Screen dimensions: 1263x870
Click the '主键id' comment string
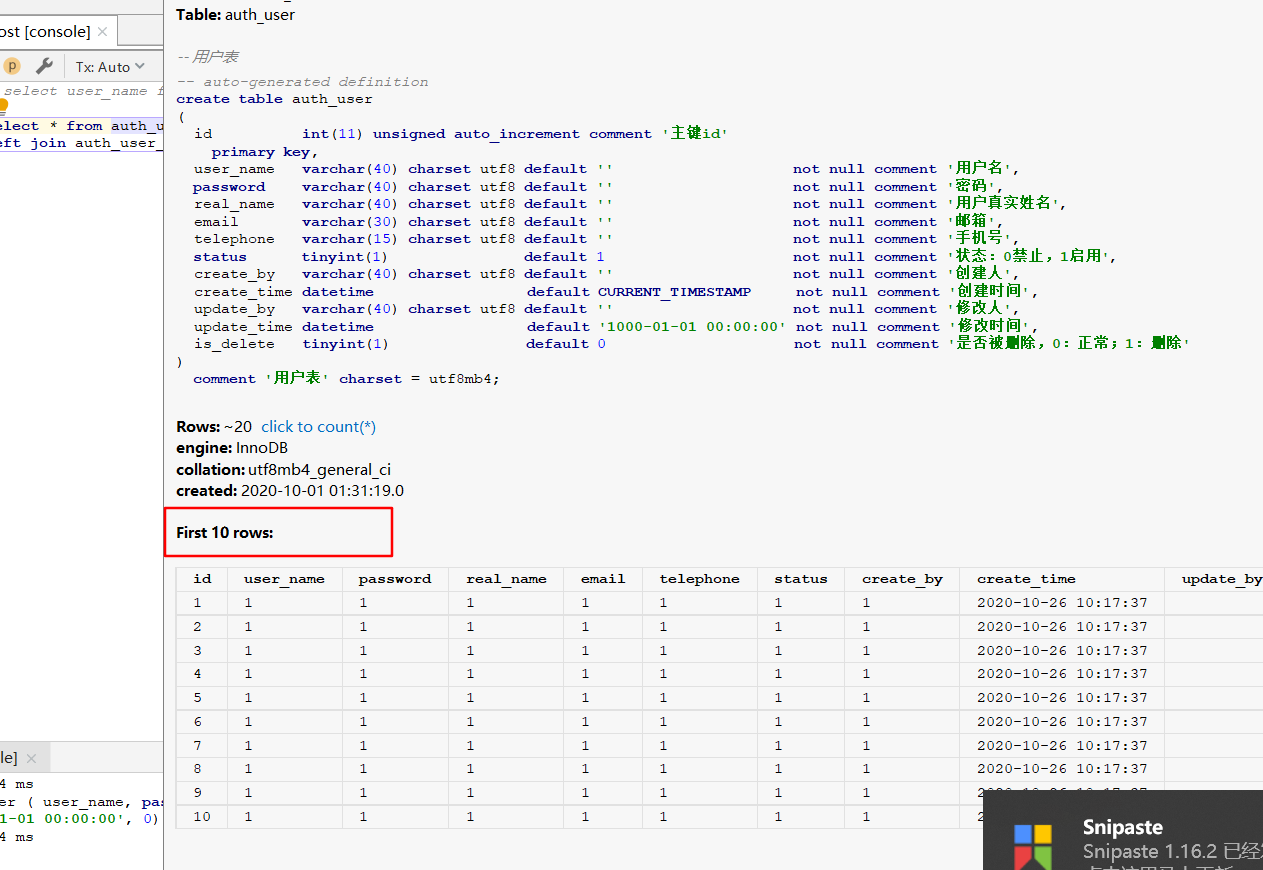695,134
